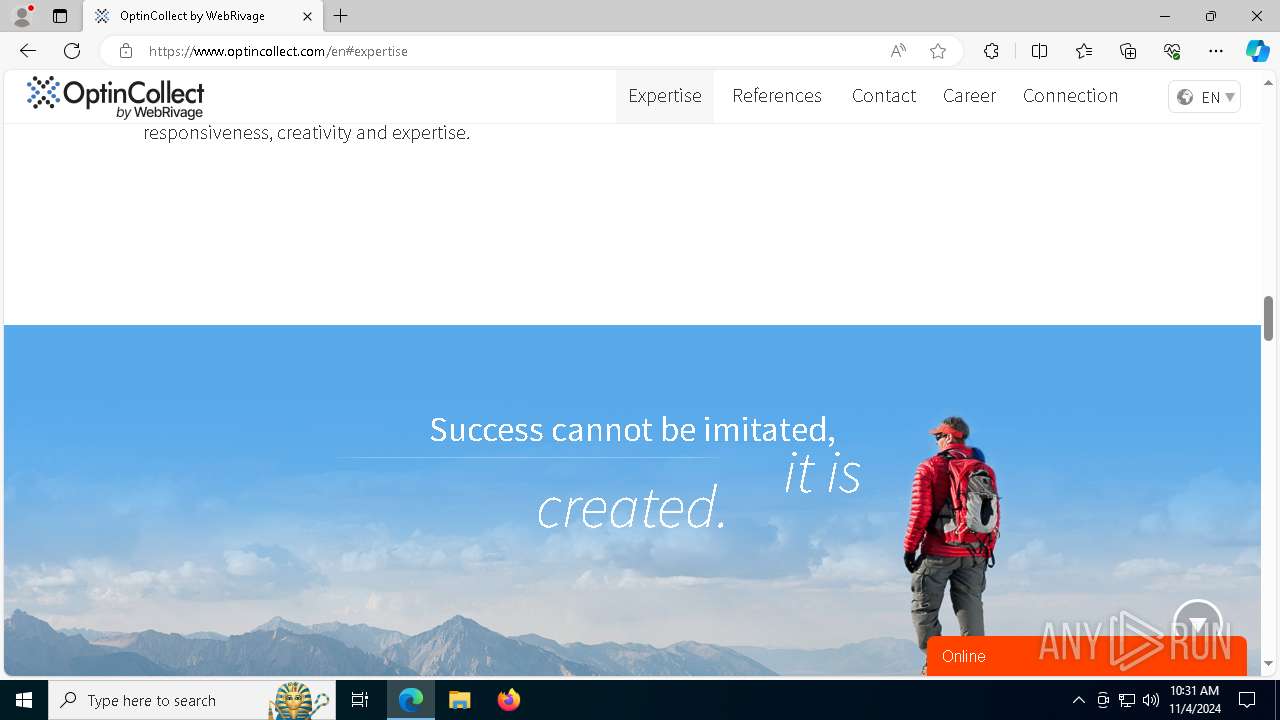Launch Copilot sidebar icon
This screenshot has width=1280, height=720.
pos(1257,51)
